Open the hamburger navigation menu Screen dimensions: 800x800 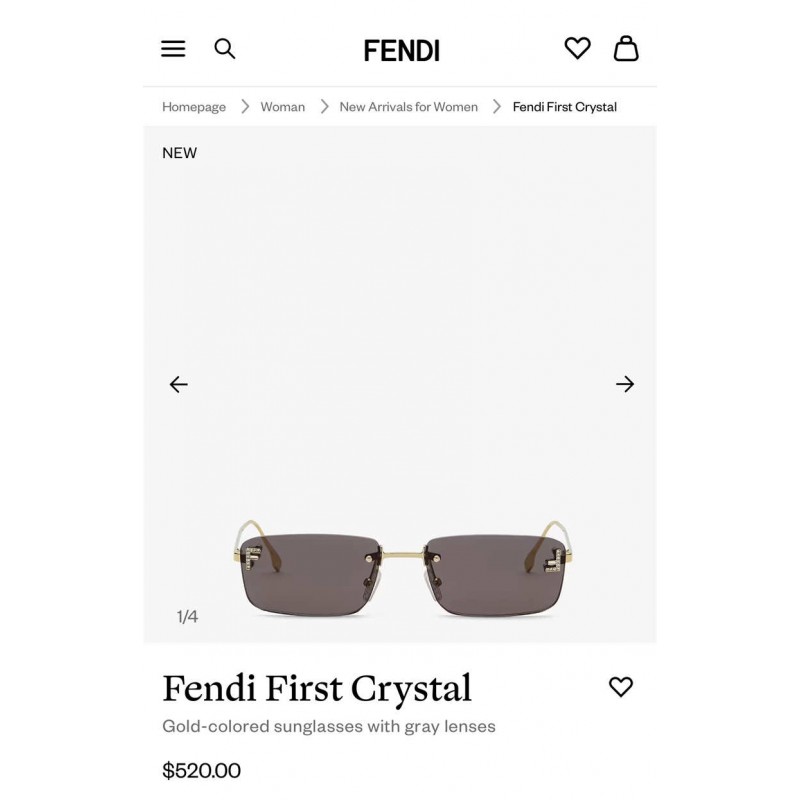173,49
